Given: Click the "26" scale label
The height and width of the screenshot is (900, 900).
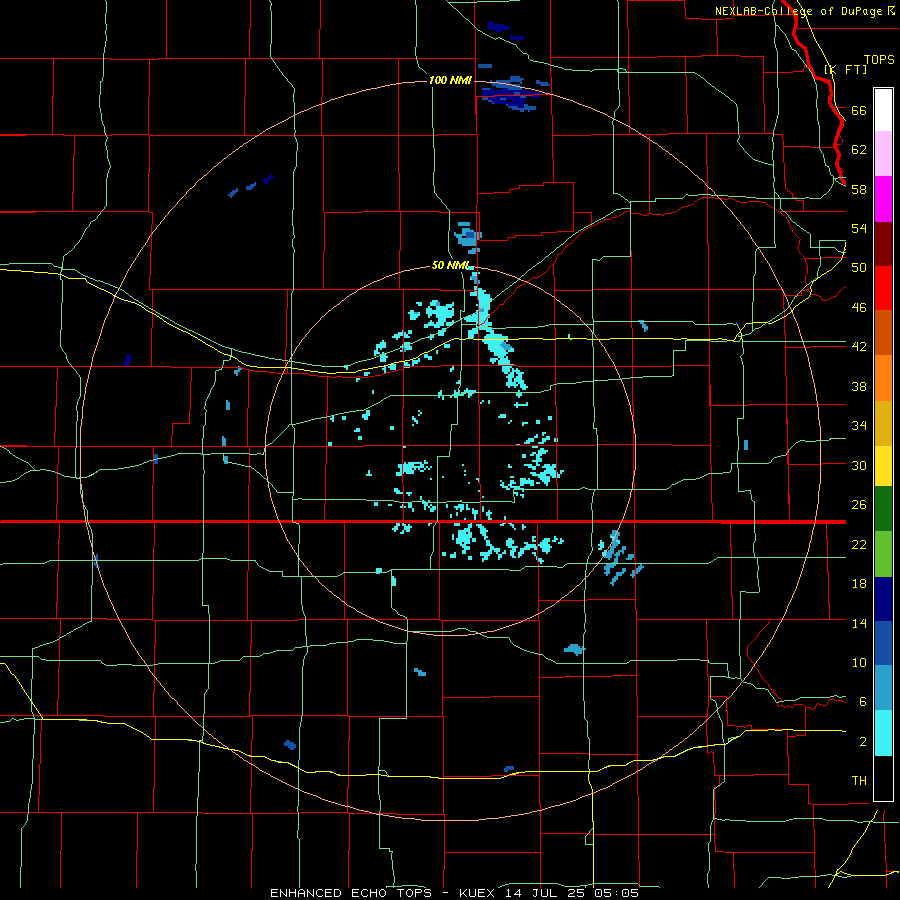Looking at the screenshot, I should coord(859,505).
